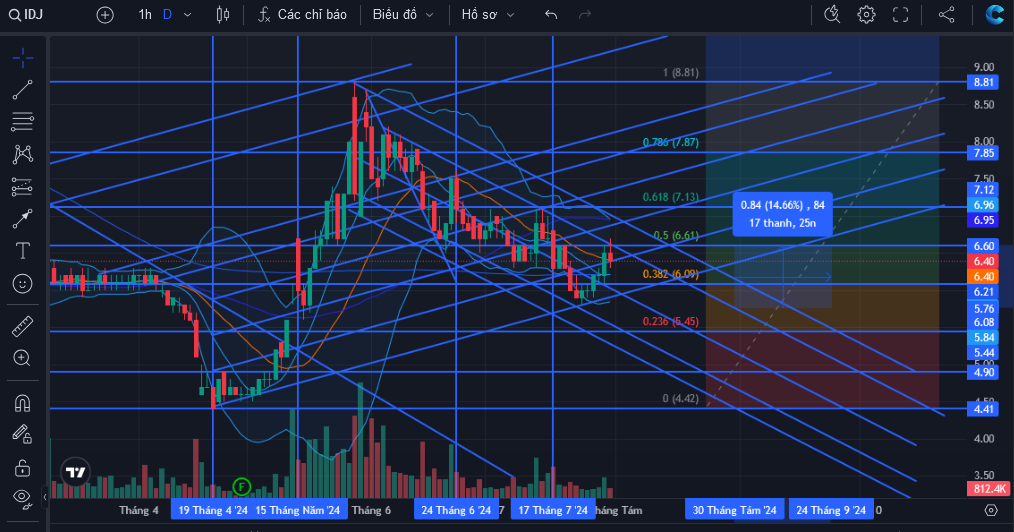The height and width of the screenshot is (532, 1014).
Task: Select the XABCD pattern tool
Action: coord(23,154)
